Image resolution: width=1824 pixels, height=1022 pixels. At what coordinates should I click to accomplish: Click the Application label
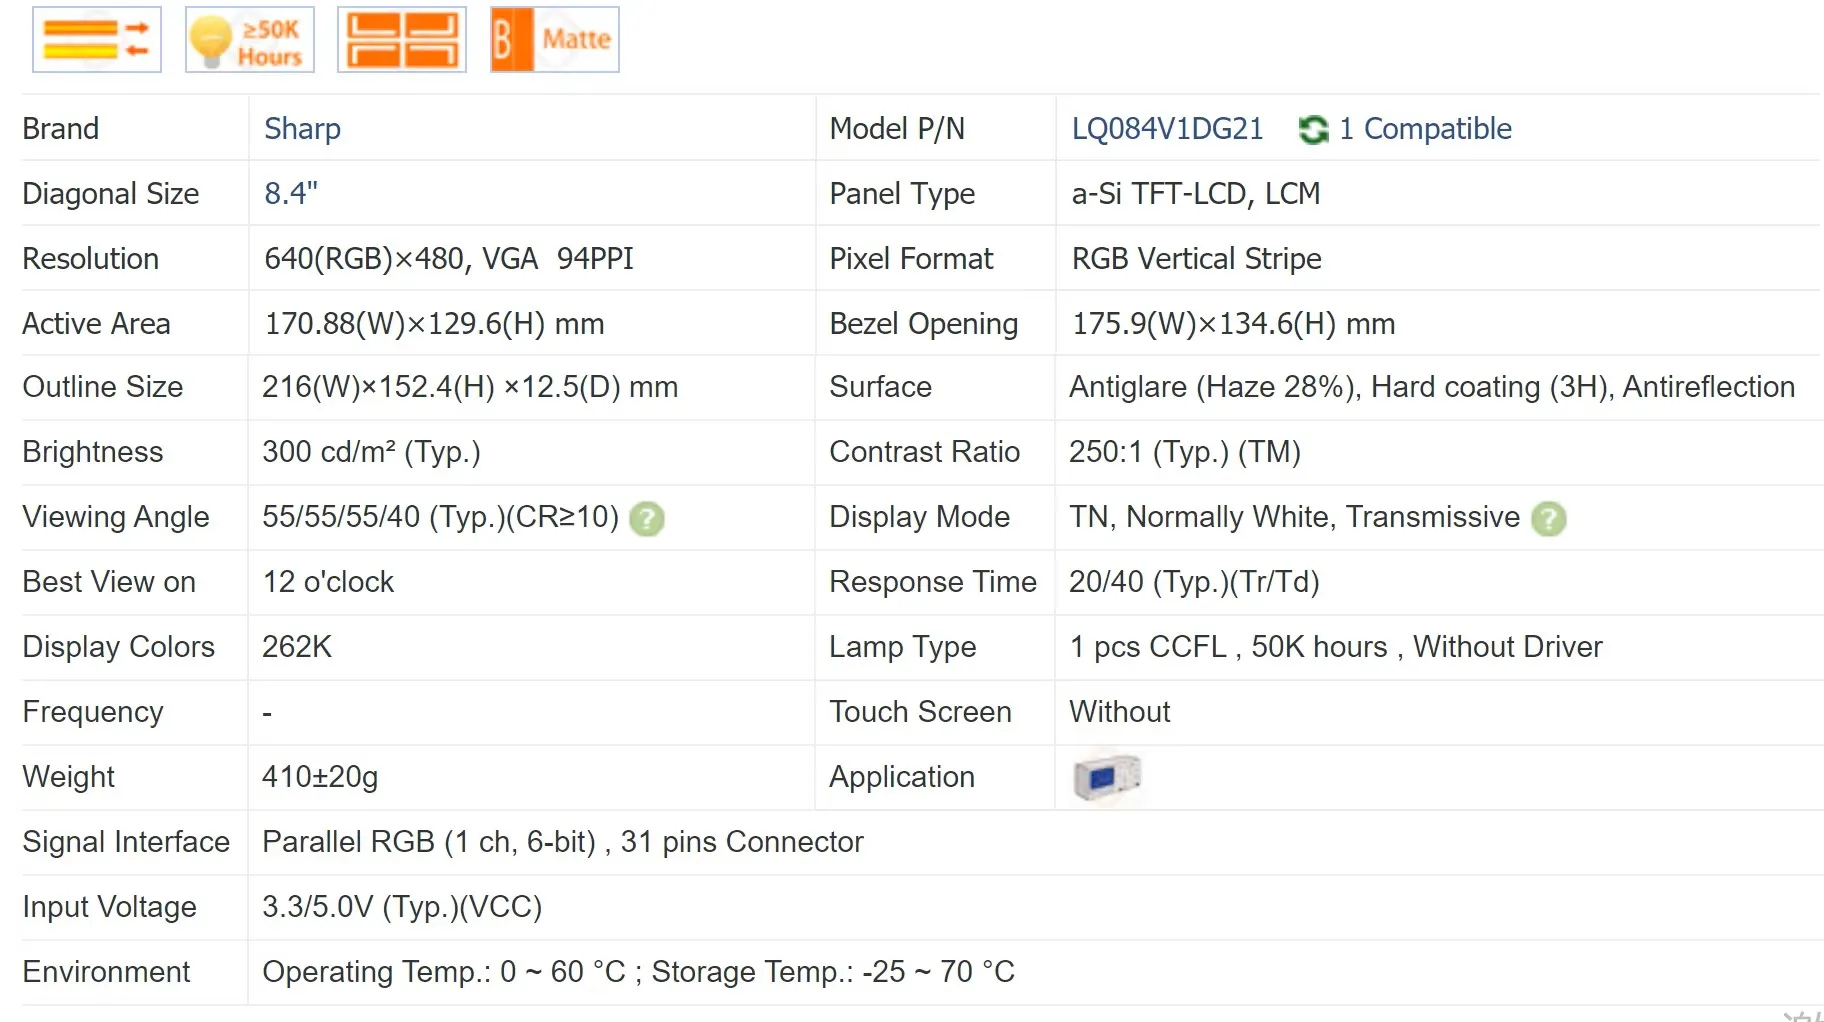(902, 777)
